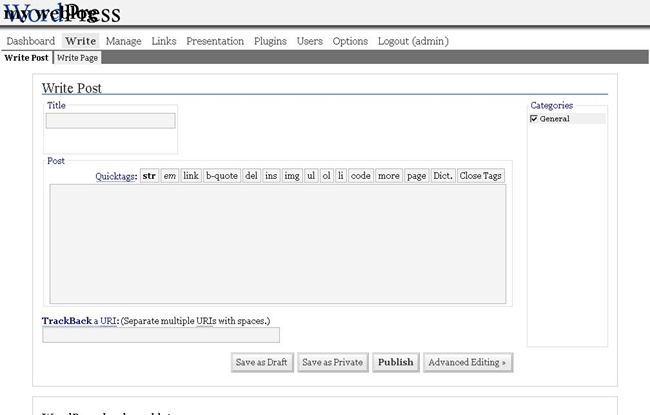Screen dimensions: 650x415
Task: Save the post as Draft
Action: [x=262, y=362]
